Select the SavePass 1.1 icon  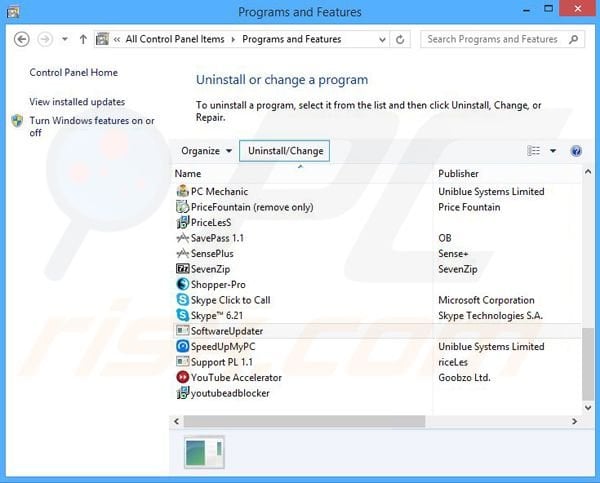coord(183,238)
